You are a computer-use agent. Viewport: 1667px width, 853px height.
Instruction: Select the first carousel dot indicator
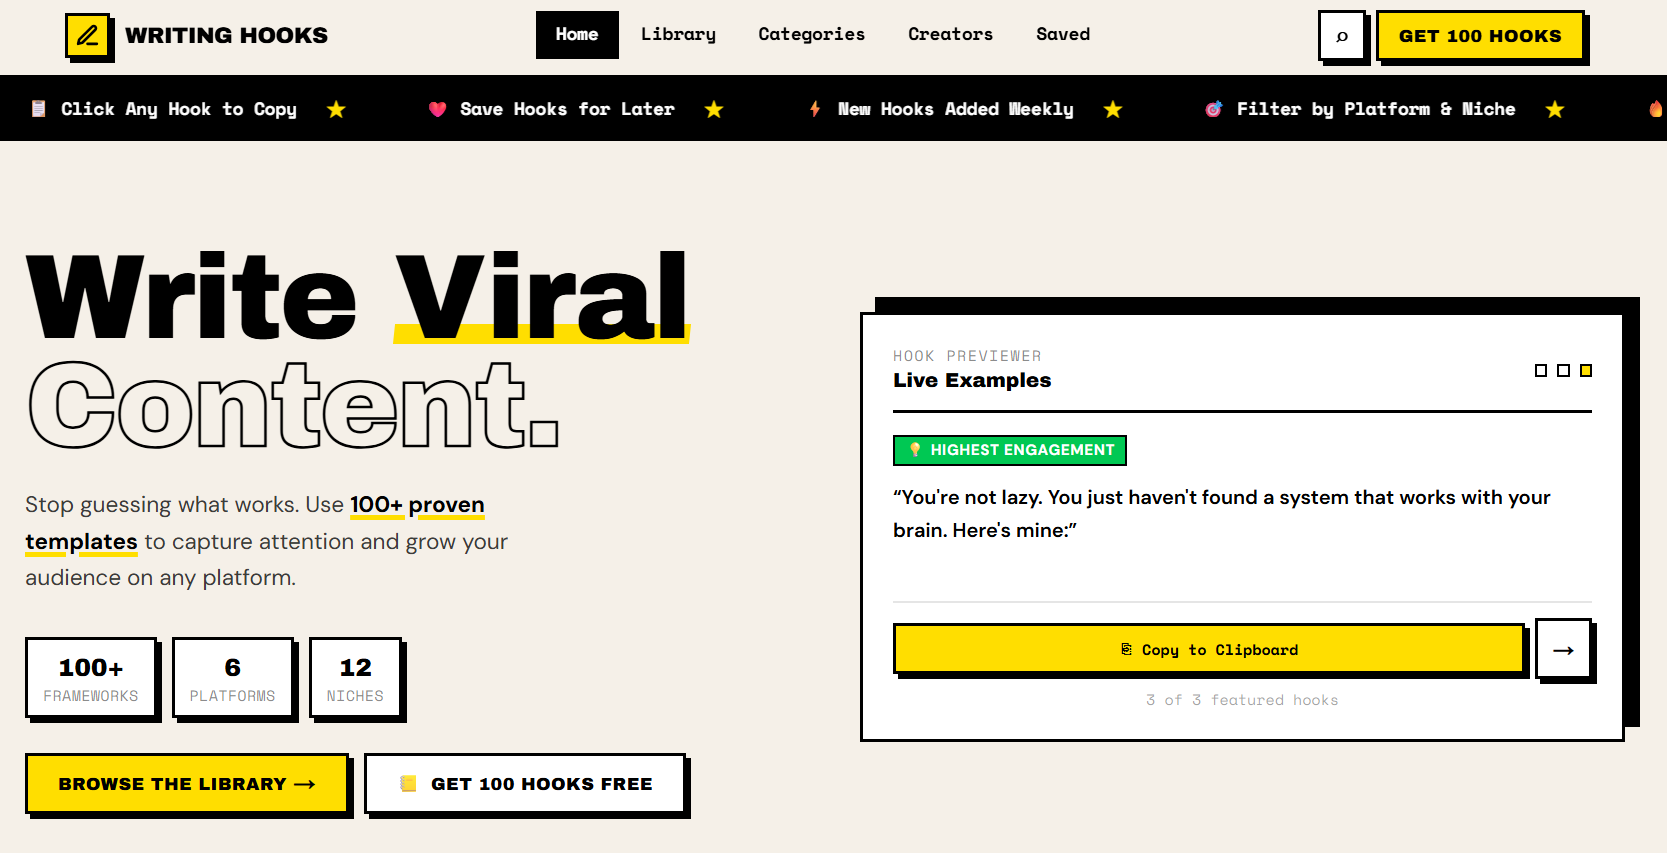[x=1540, y=371]
